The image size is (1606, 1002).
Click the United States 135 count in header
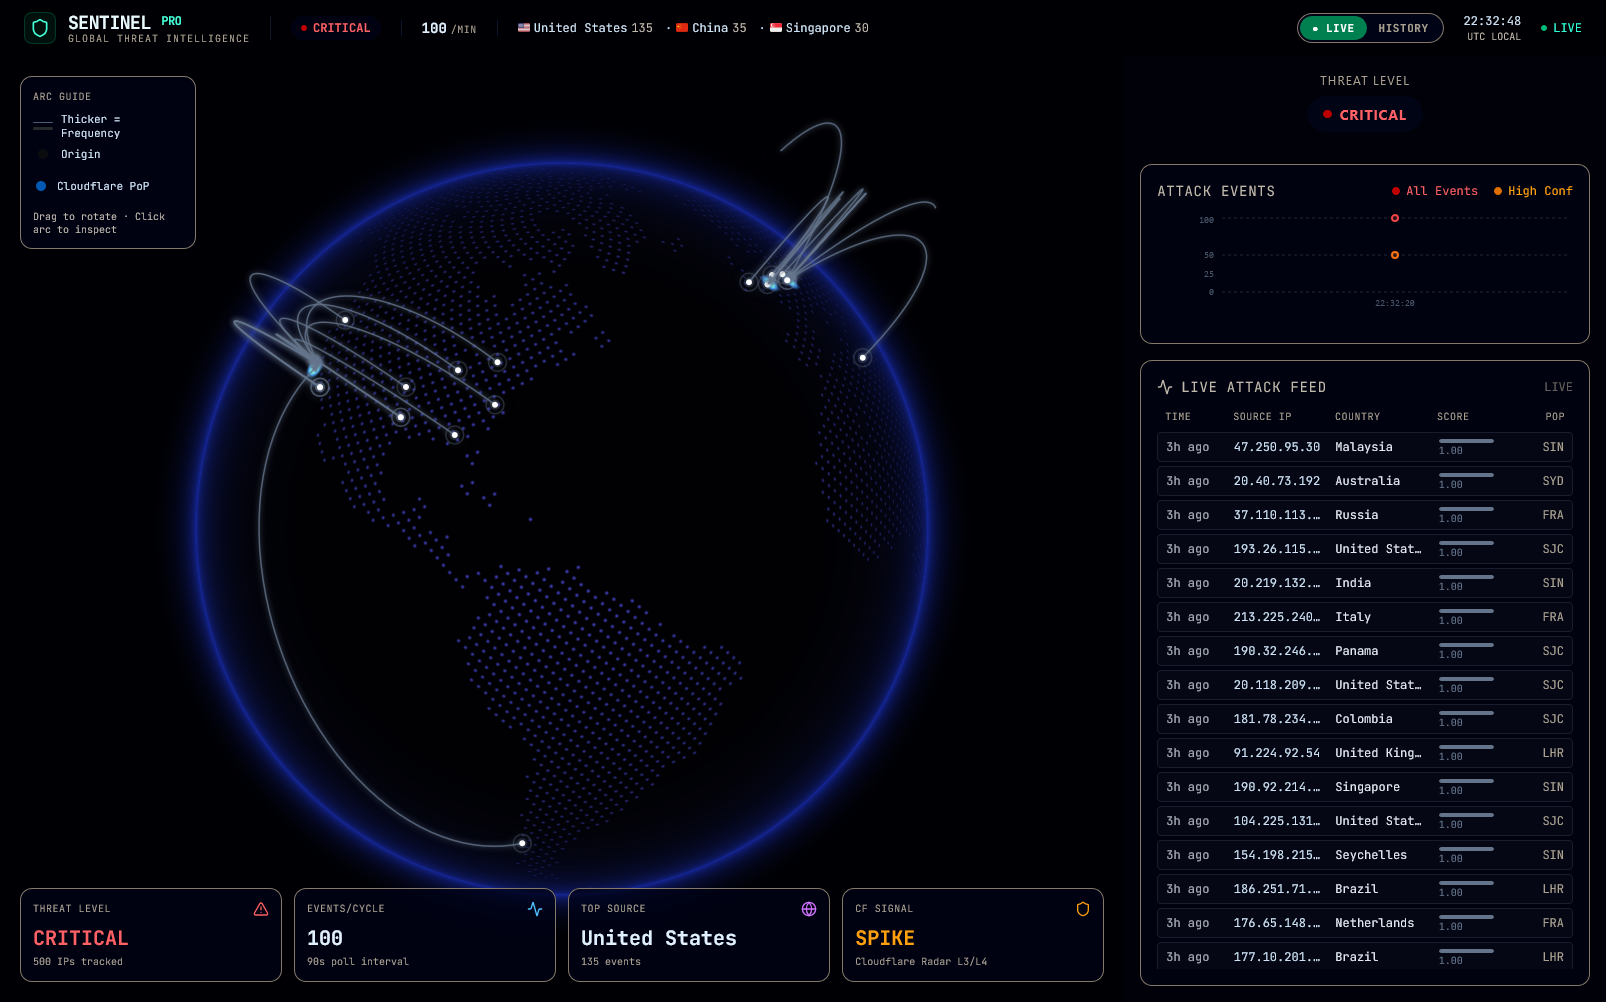pyautogui.click(x=585, y=28)
